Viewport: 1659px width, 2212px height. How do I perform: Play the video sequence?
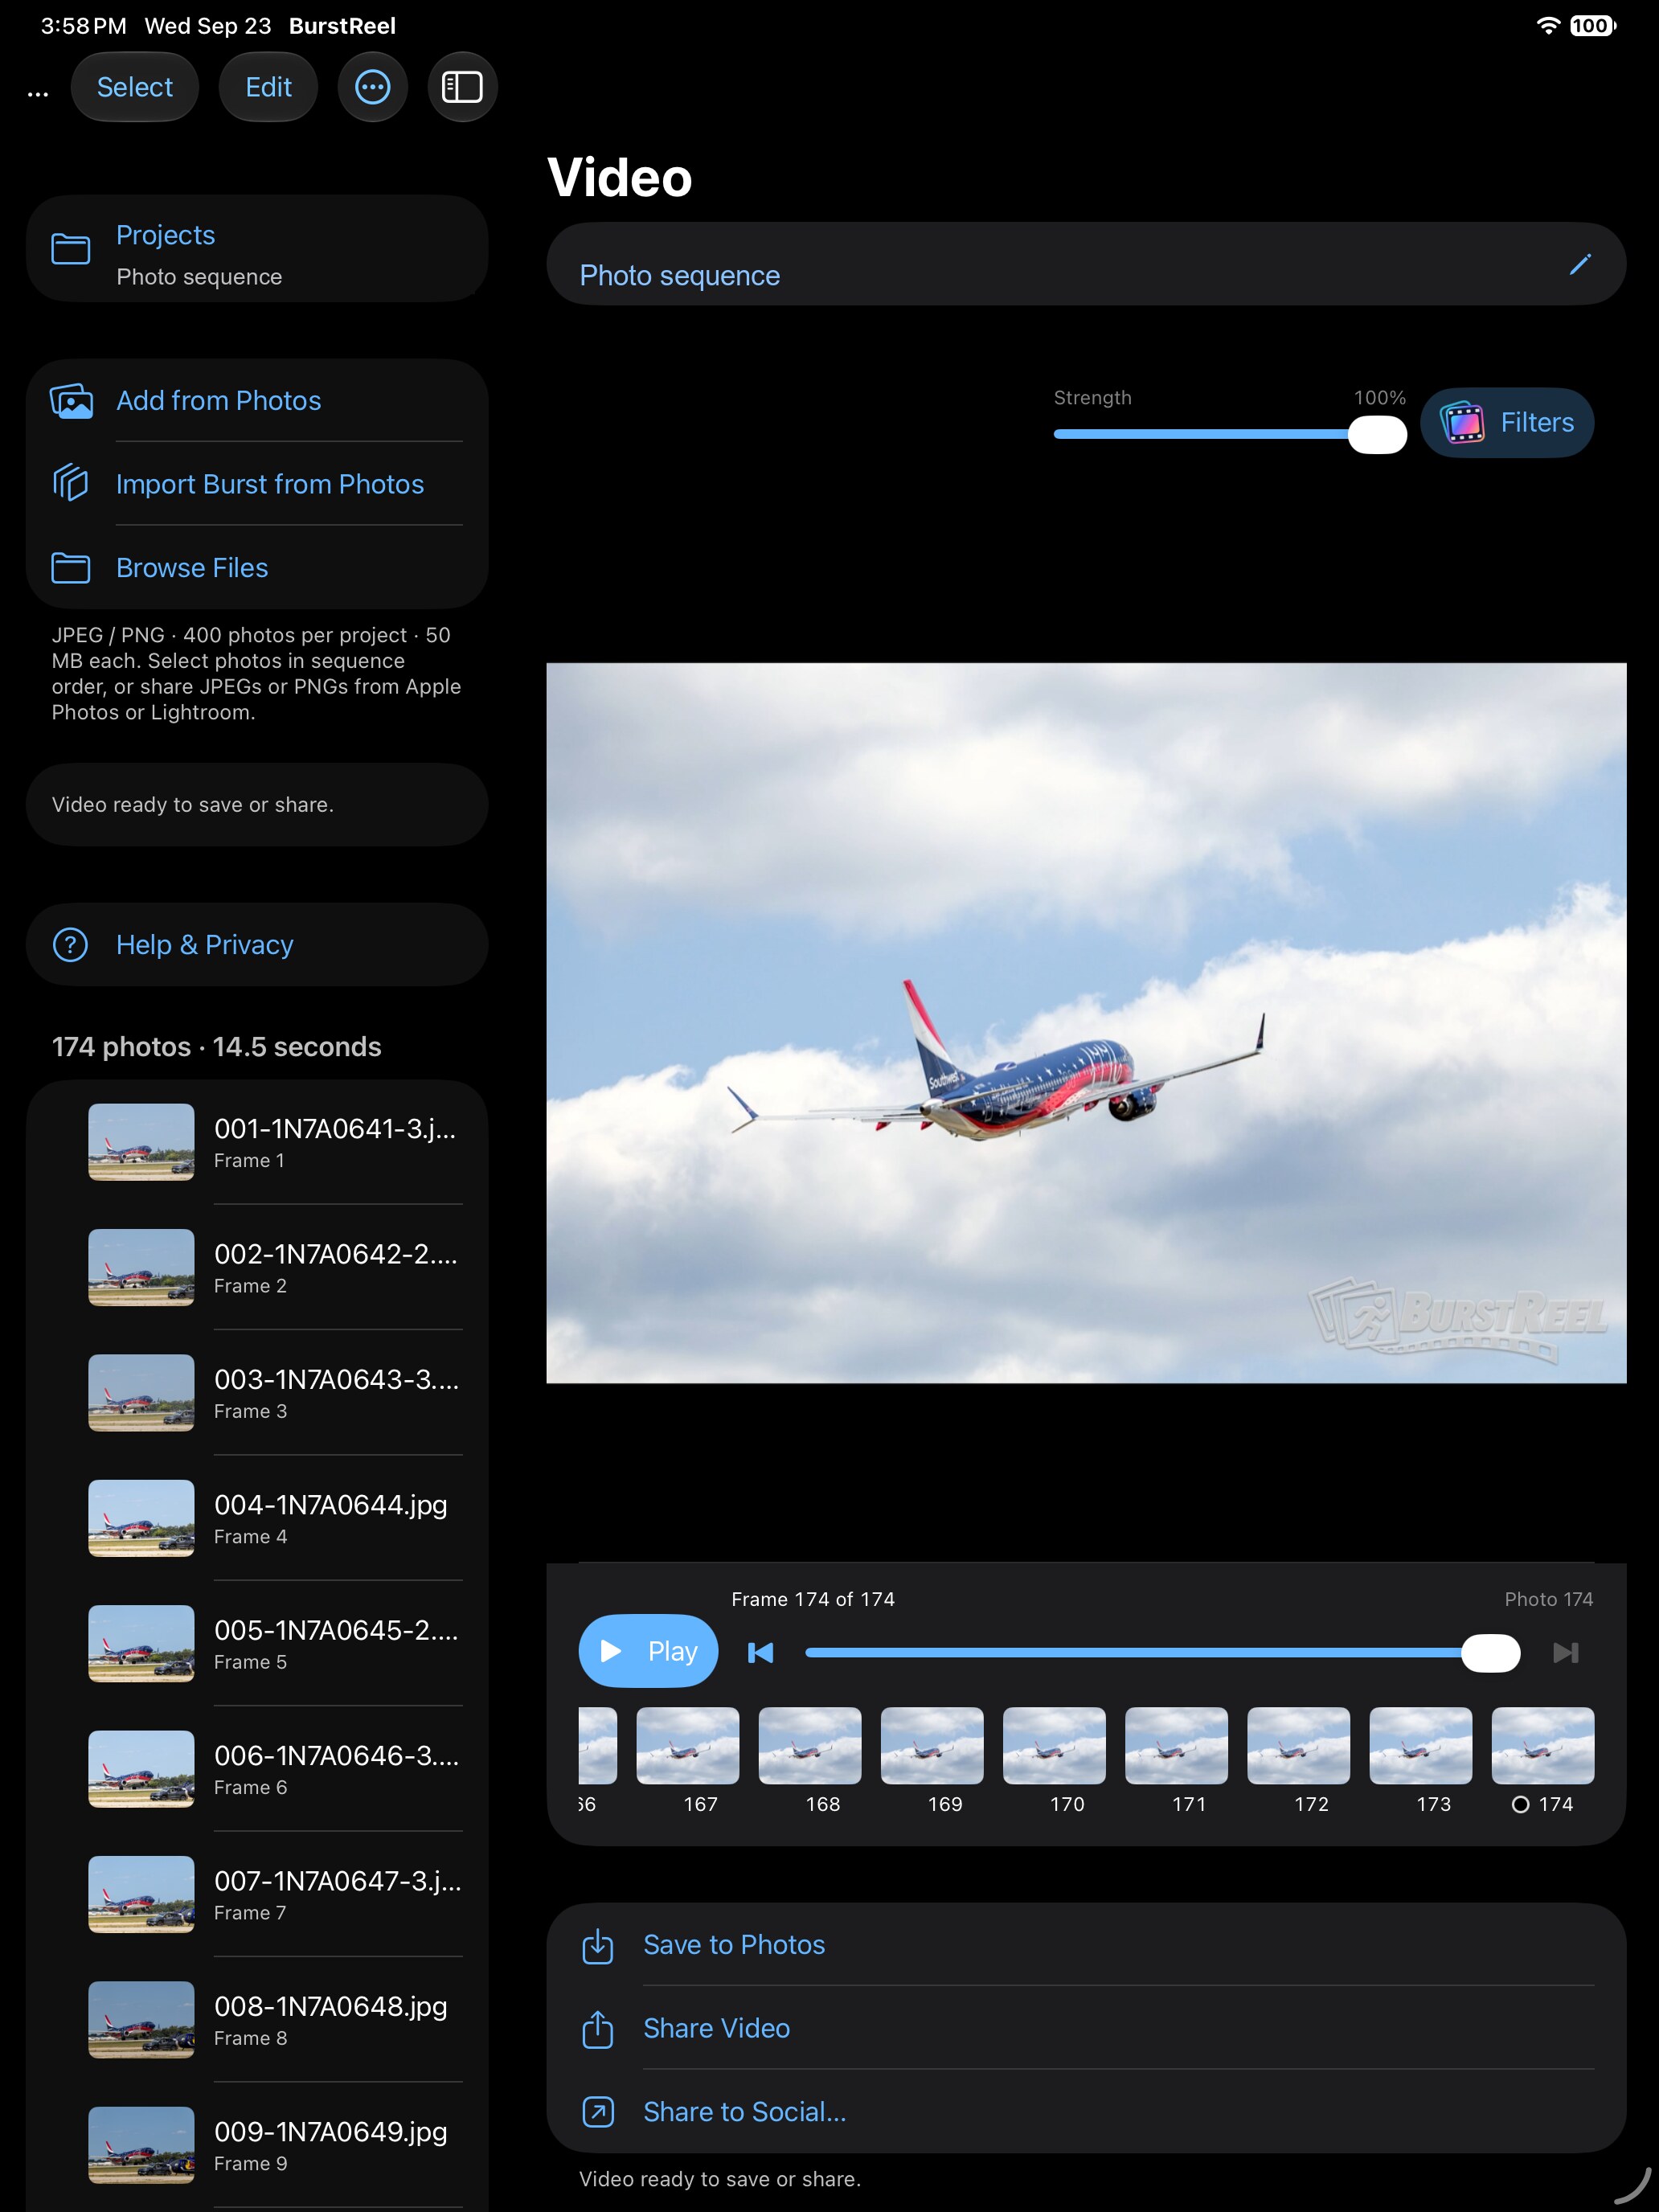click(648, 1651)
